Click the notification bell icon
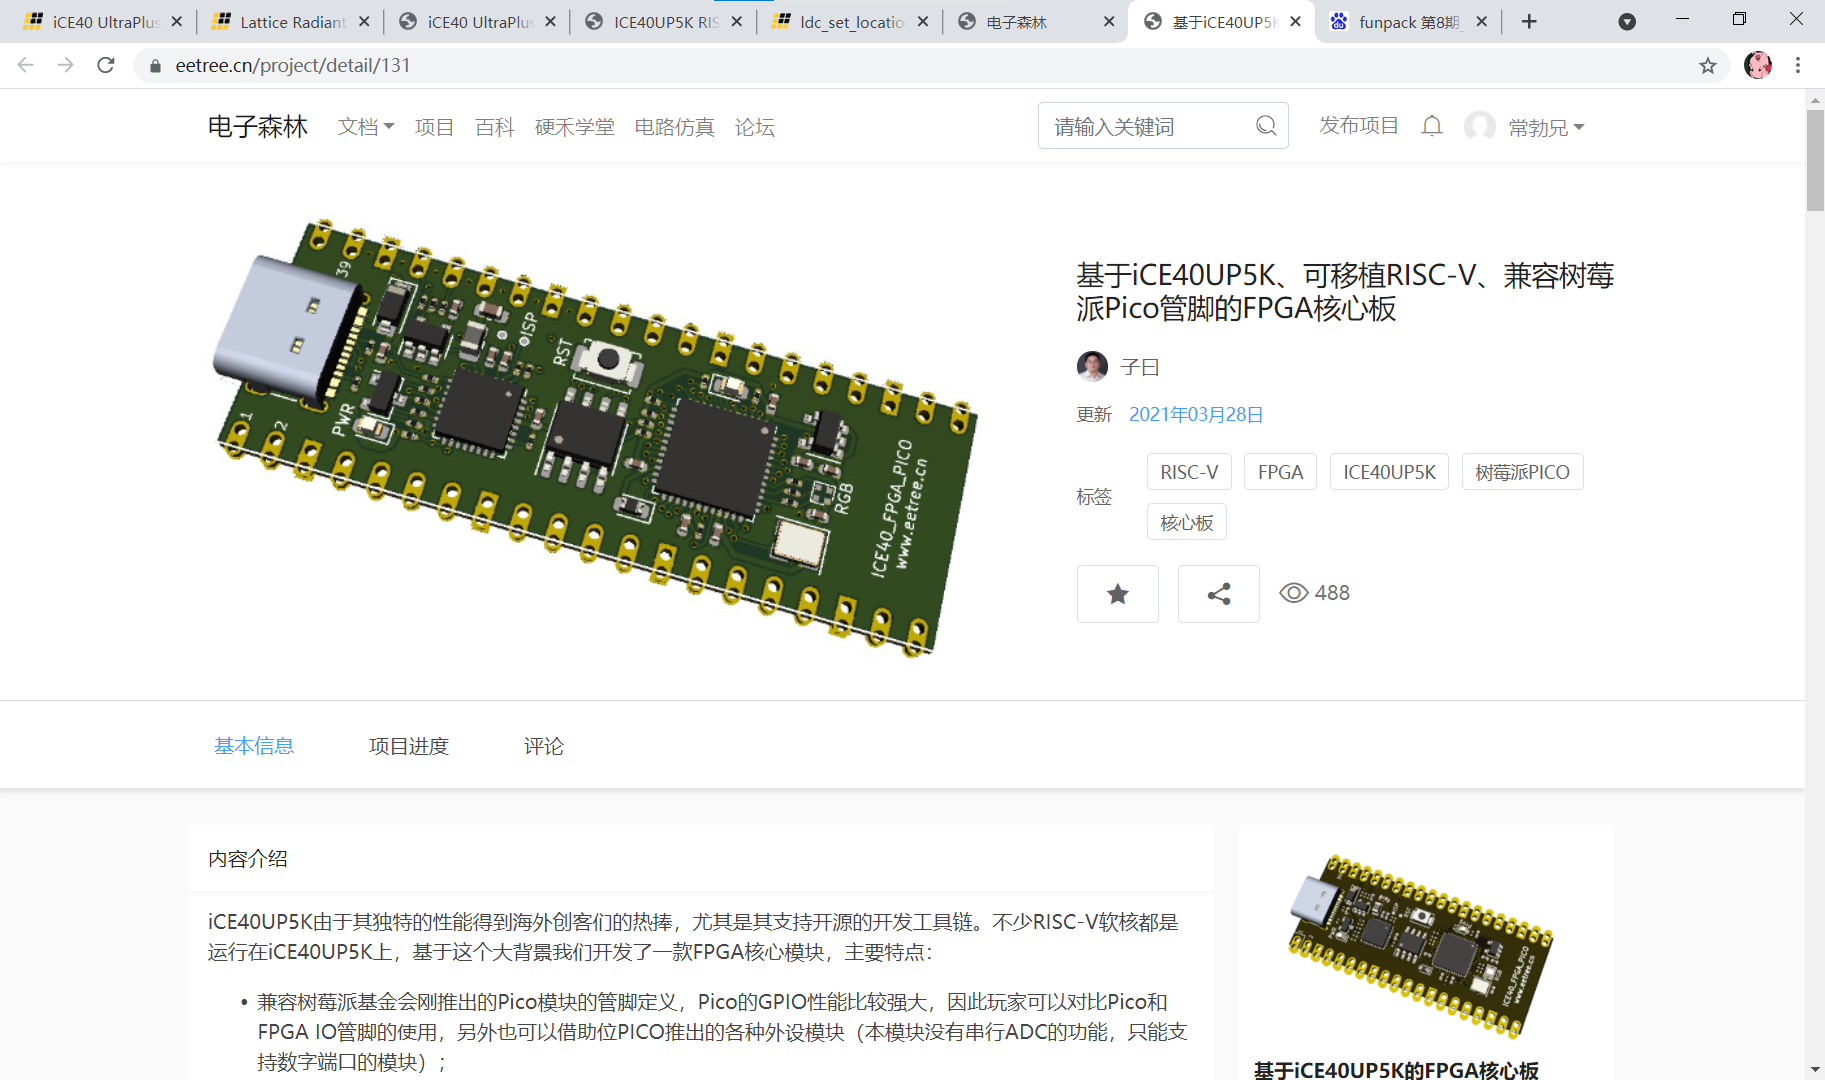This screenshot has width=1825, height=1080. tap(1432, 126)
